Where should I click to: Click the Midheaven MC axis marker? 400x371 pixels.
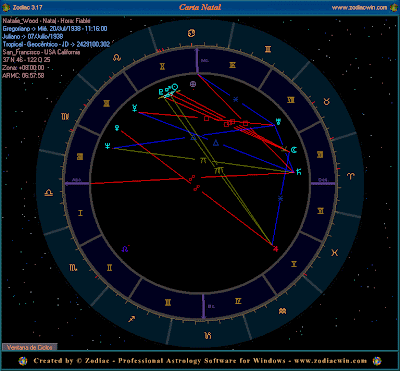point(197,61)
